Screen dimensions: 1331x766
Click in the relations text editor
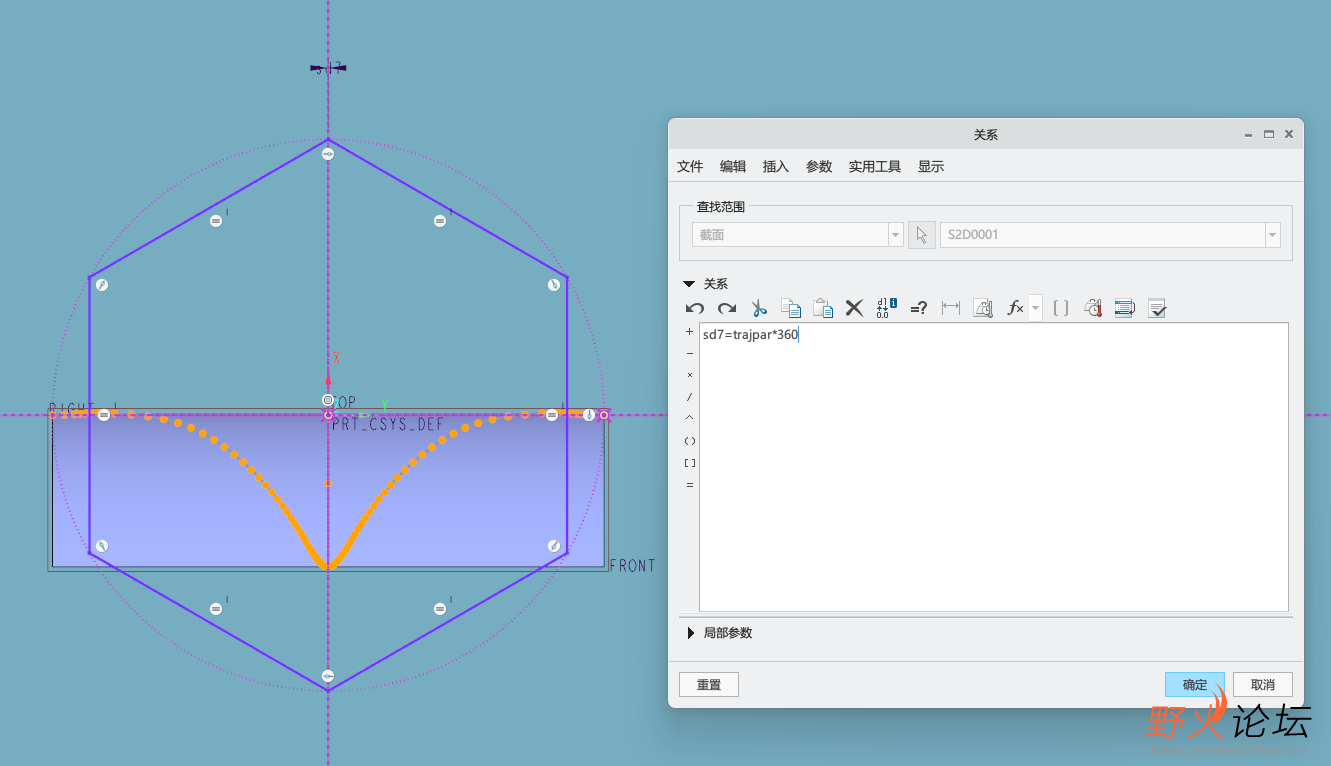[993, 467]
